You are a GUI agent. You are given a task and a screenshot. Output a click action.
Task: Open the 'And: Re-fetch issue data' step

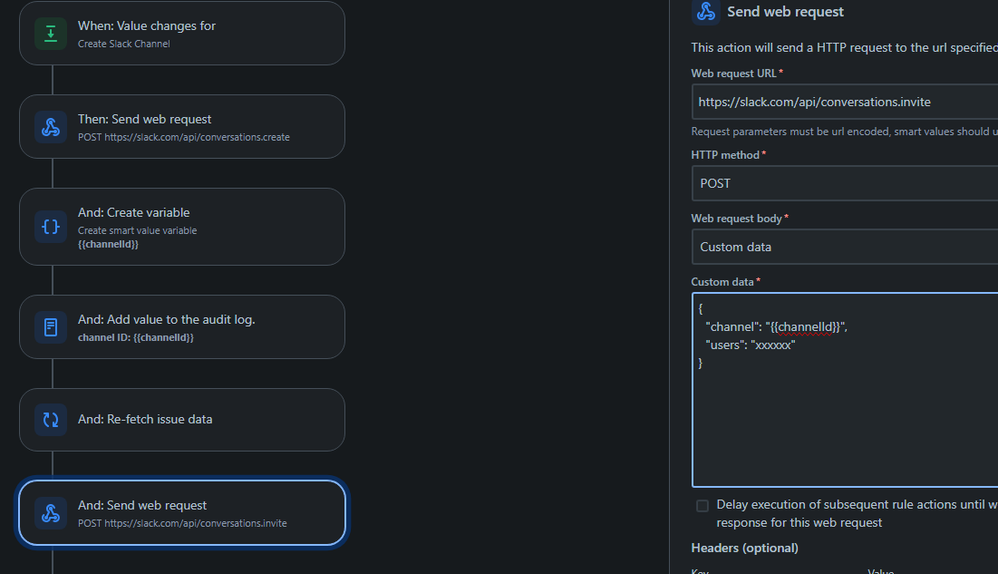[x=182, y=420]
